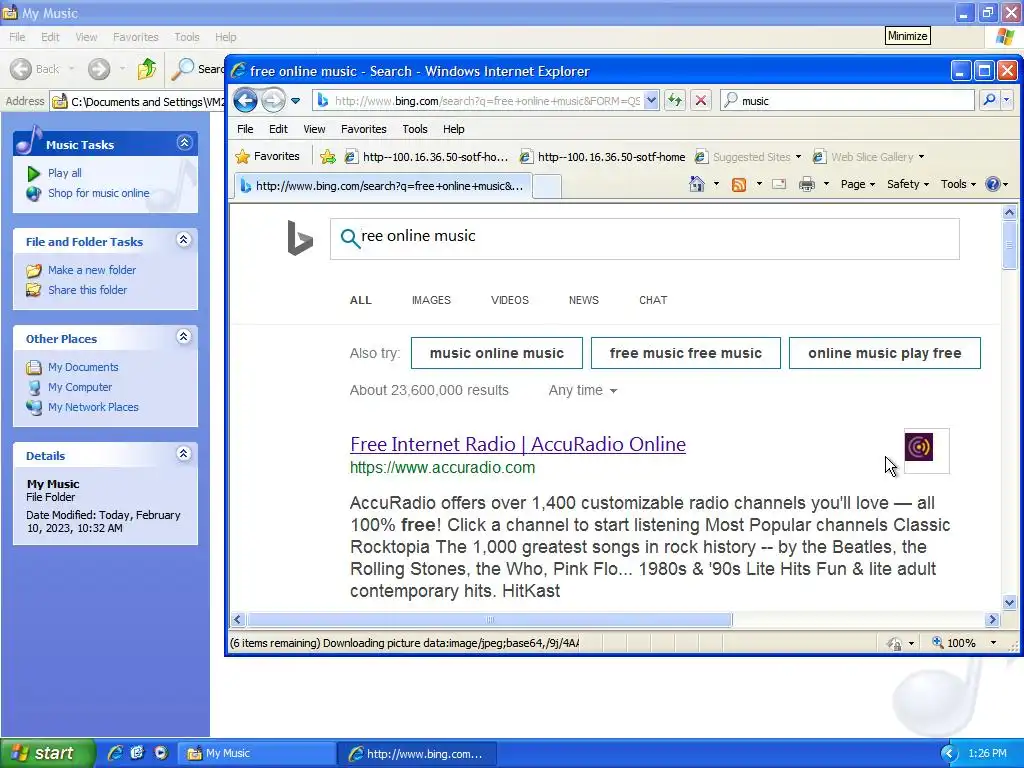Open Help menu in Internet Explorer
Image resolution: width=1024 pixels, height=768 pixels.
(x=453, y=129)
